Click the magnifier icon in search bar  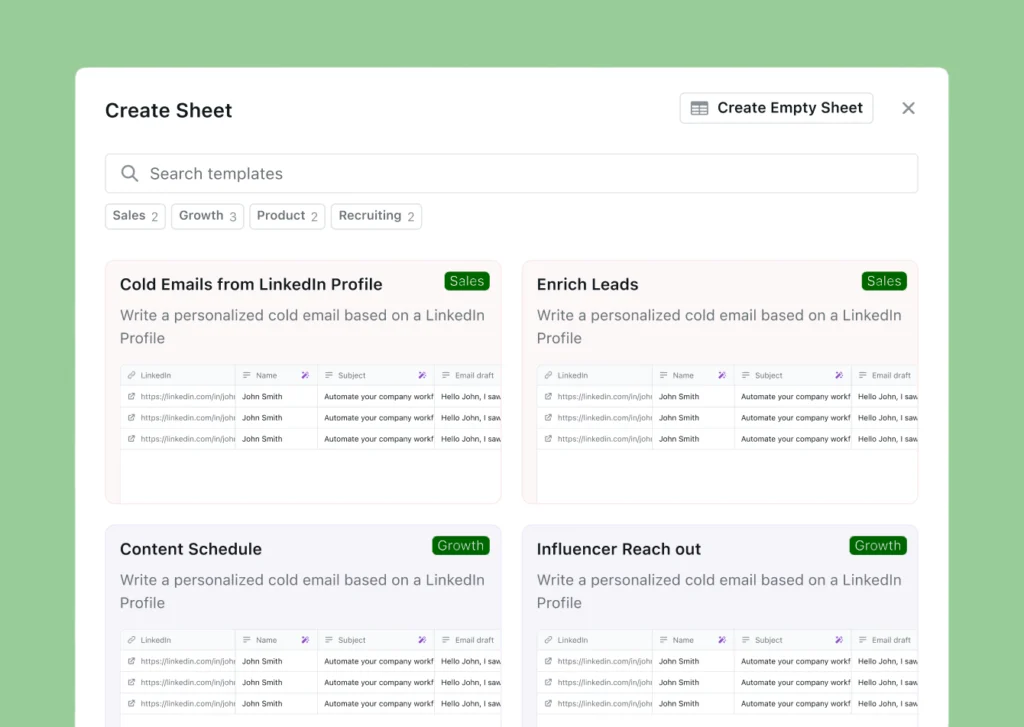(129, 174)
